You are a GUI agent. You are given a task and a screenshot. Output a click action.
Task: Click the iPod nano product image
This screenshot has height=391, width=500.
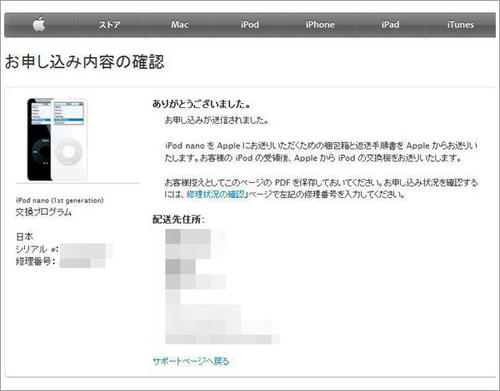pos(57,139)
